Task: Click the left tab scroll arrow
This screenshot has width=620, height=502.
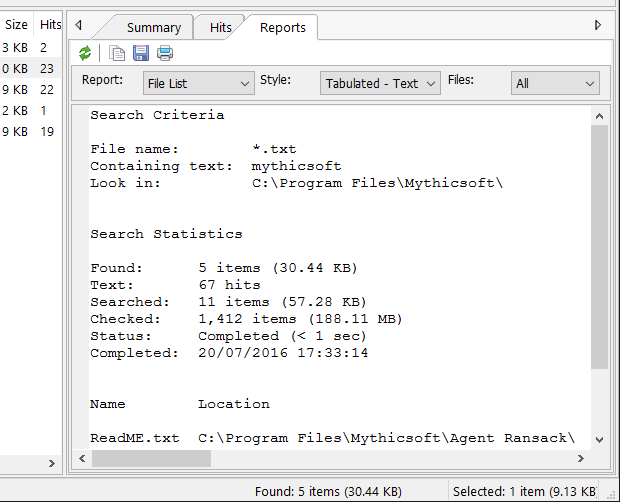Action: [x=79, y=25]
